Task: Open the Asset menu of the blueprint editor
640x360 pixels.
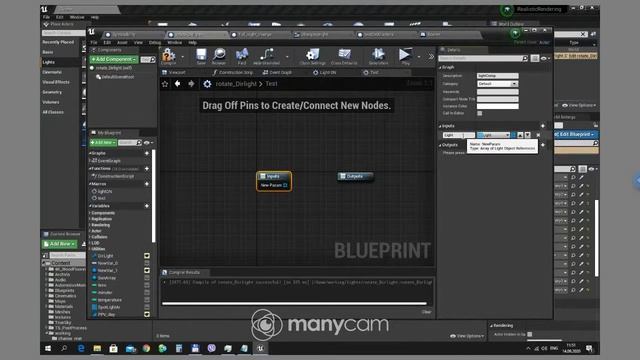Action: pyautogui.click(x=122, y=42)
